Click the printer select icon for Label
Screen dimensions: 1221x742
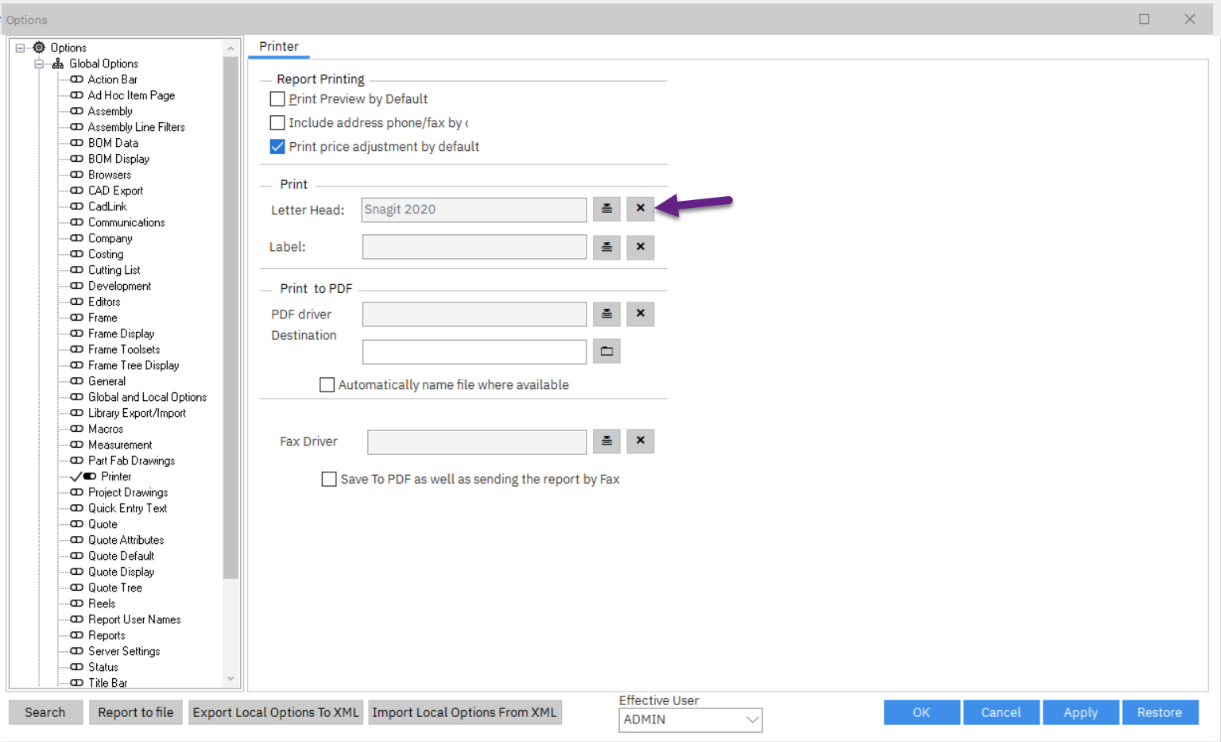pyautogui.click(x=606, y=247)
